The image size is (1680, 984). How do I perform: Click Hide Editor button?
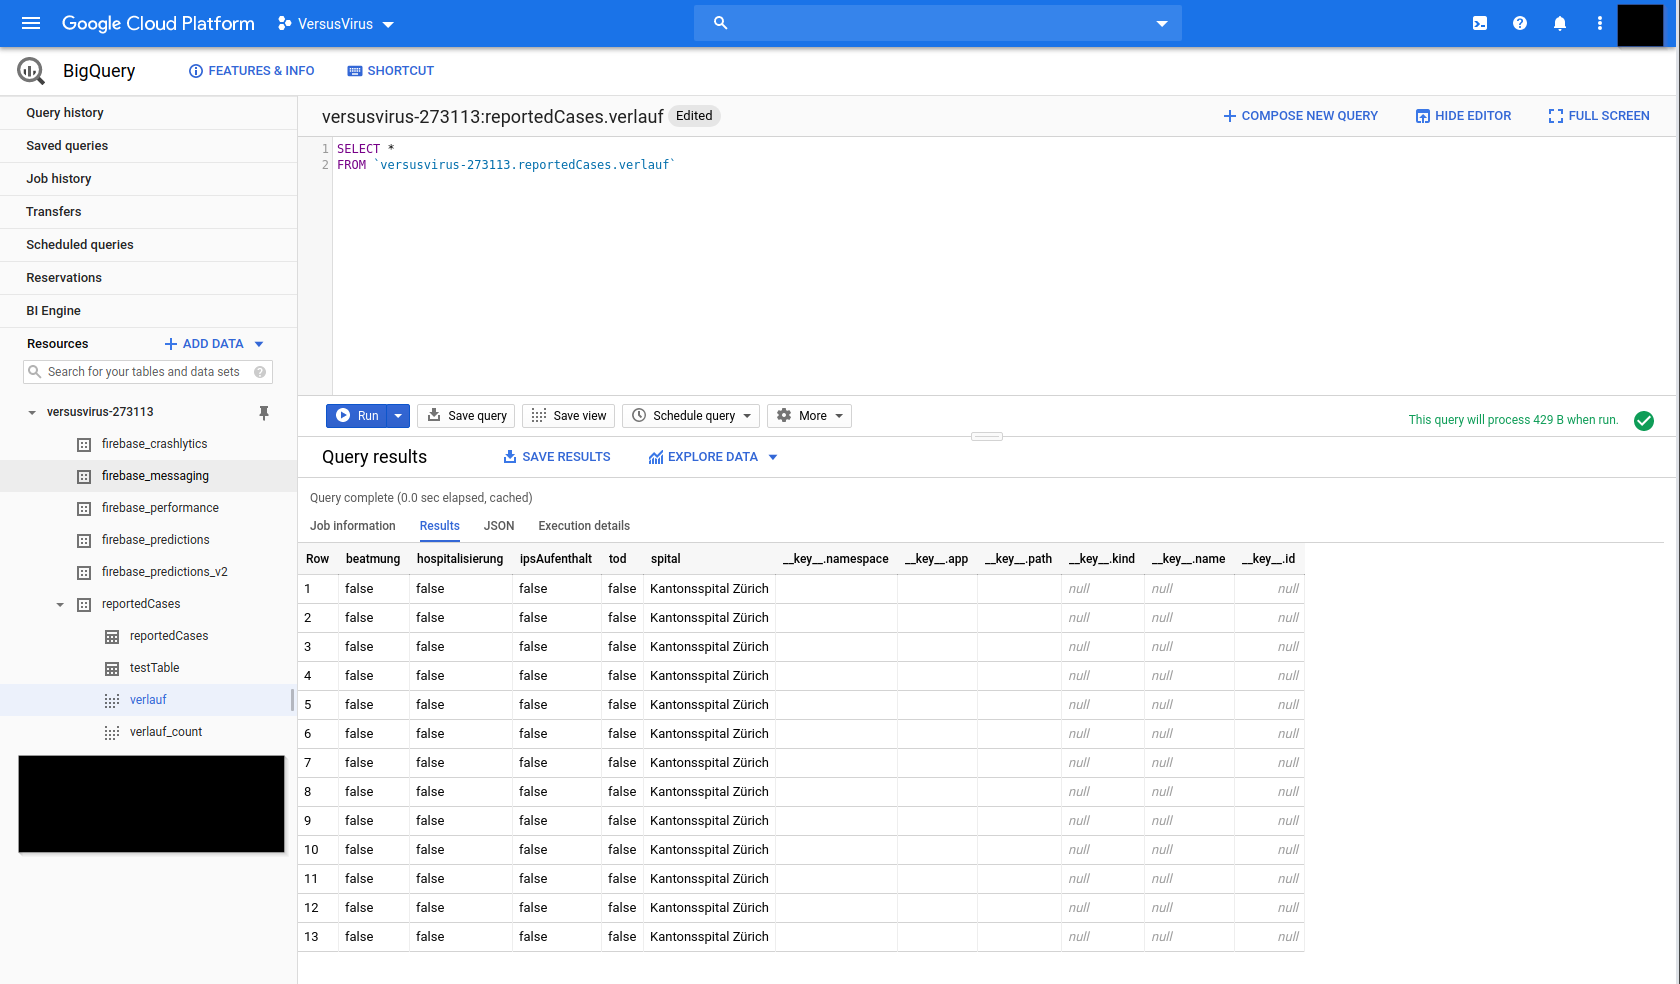(x=1463, y=116)
